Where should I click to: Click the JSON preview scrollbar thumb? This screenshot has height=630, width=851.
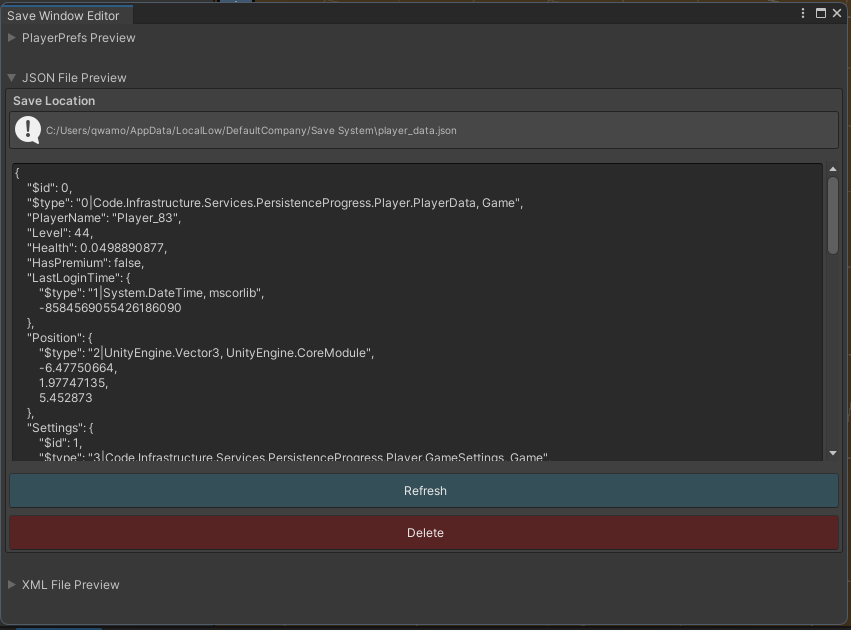[833, 215]
